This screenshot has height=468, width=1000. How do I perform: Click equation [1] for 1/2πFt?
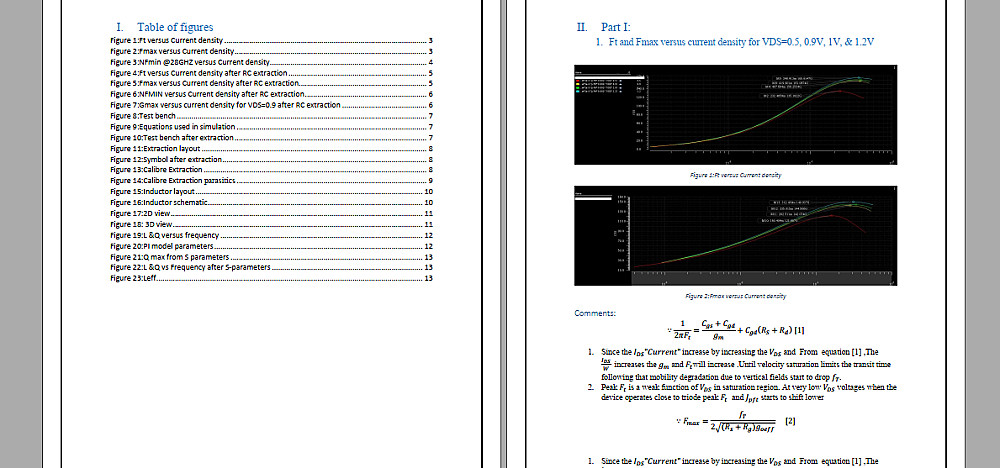pyautogui.click(x=736, y=330)
